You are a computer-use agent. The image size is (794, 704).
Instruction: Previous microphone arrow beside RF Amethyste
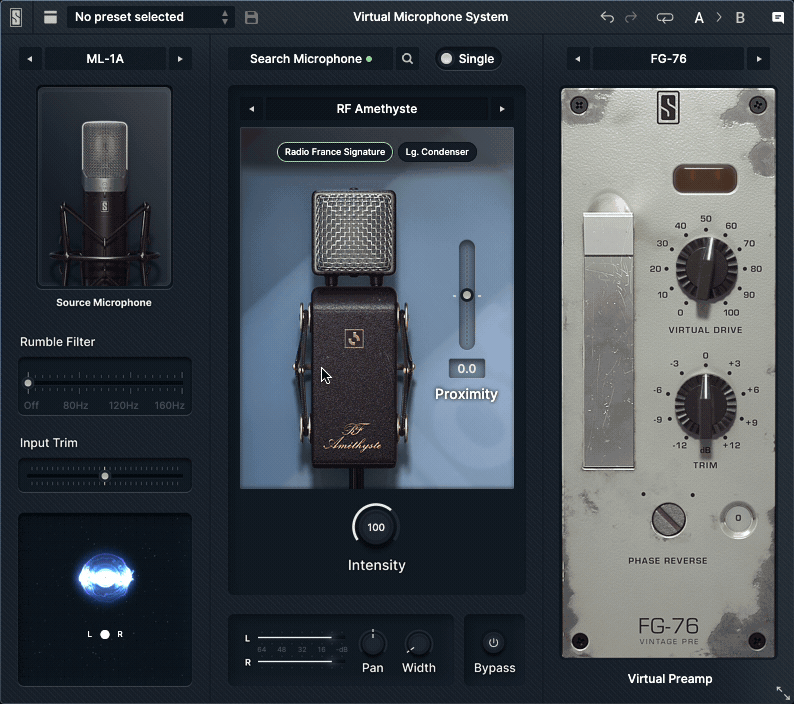(x=252, y=109)
